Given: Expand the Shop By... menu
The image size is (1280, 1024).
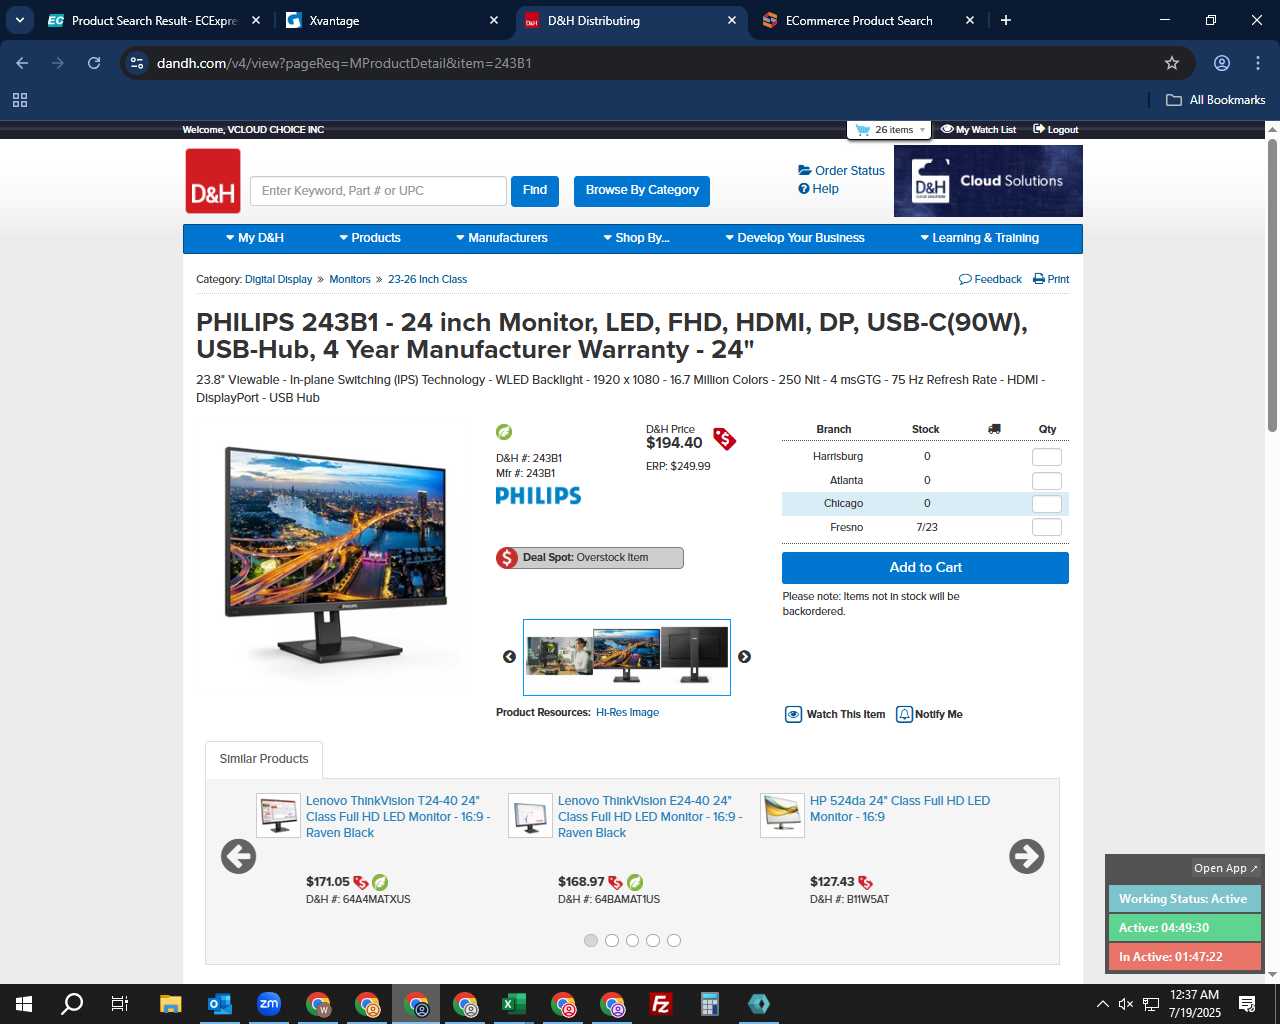Looking at the screenshot, I should click(636, 238).
